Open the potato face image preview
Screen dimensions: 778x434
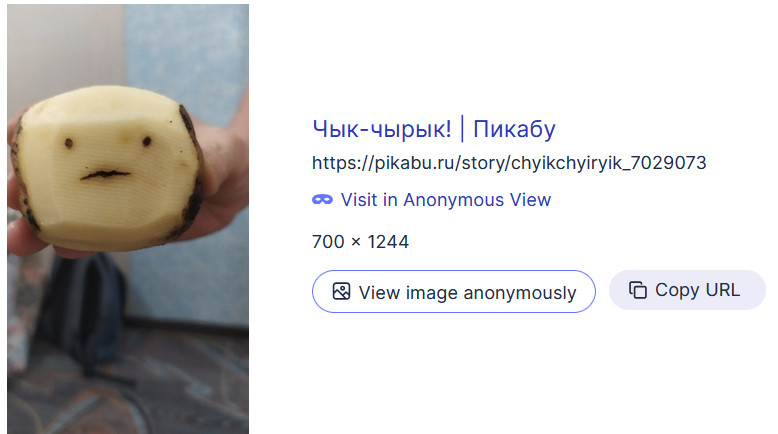(x=128, y=219)
